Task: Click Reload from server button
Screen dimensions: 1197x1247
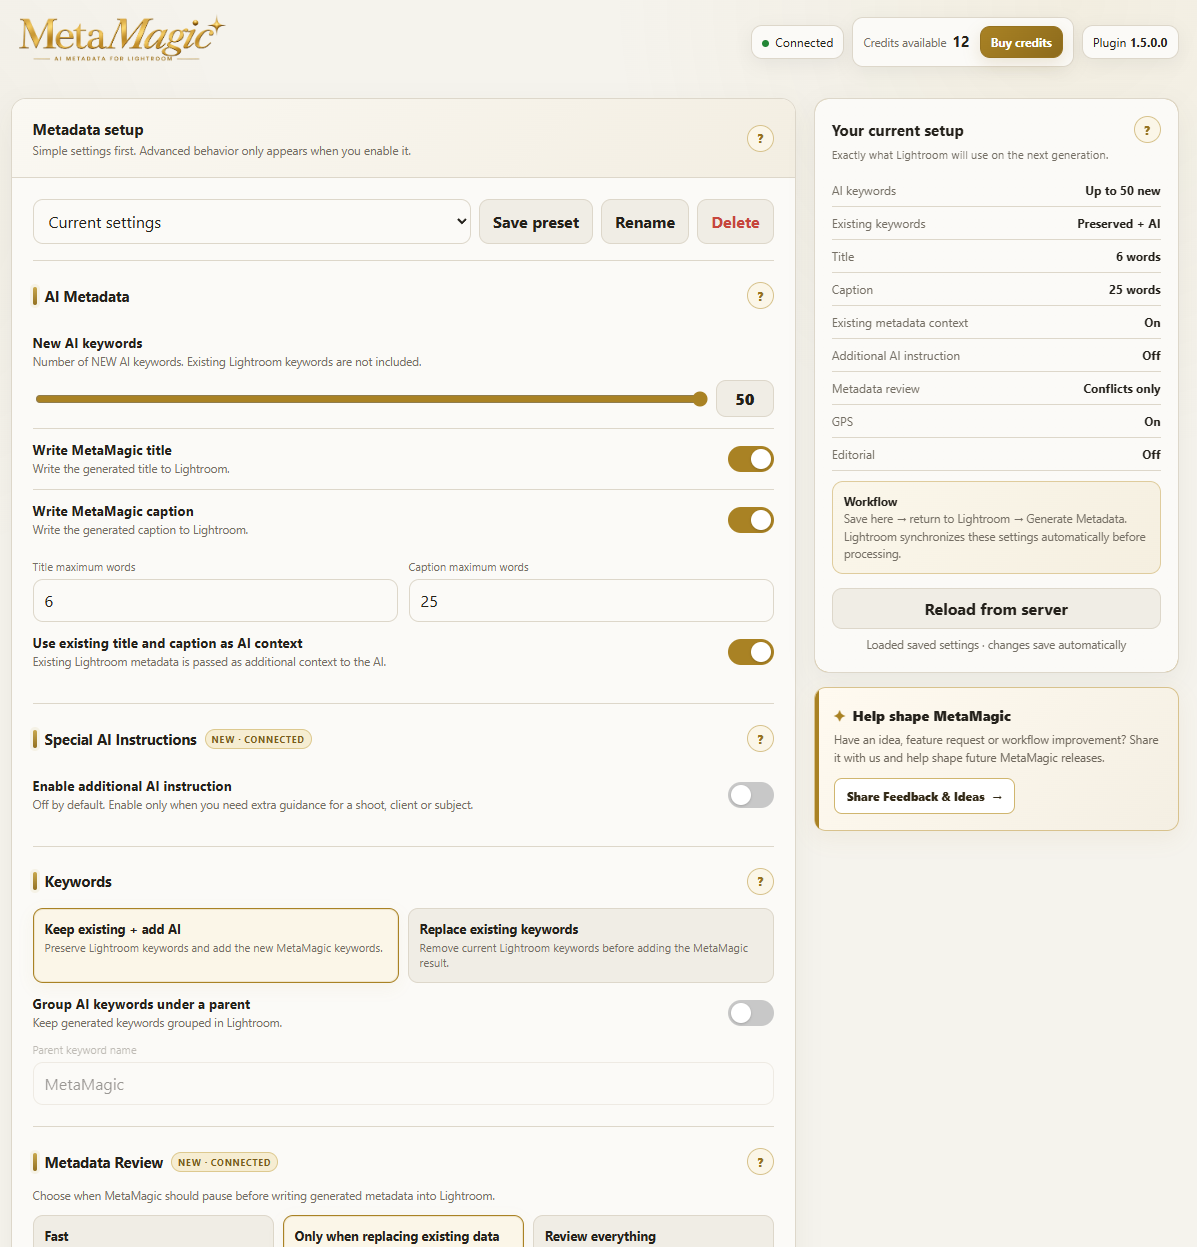Action: (996, 609)
